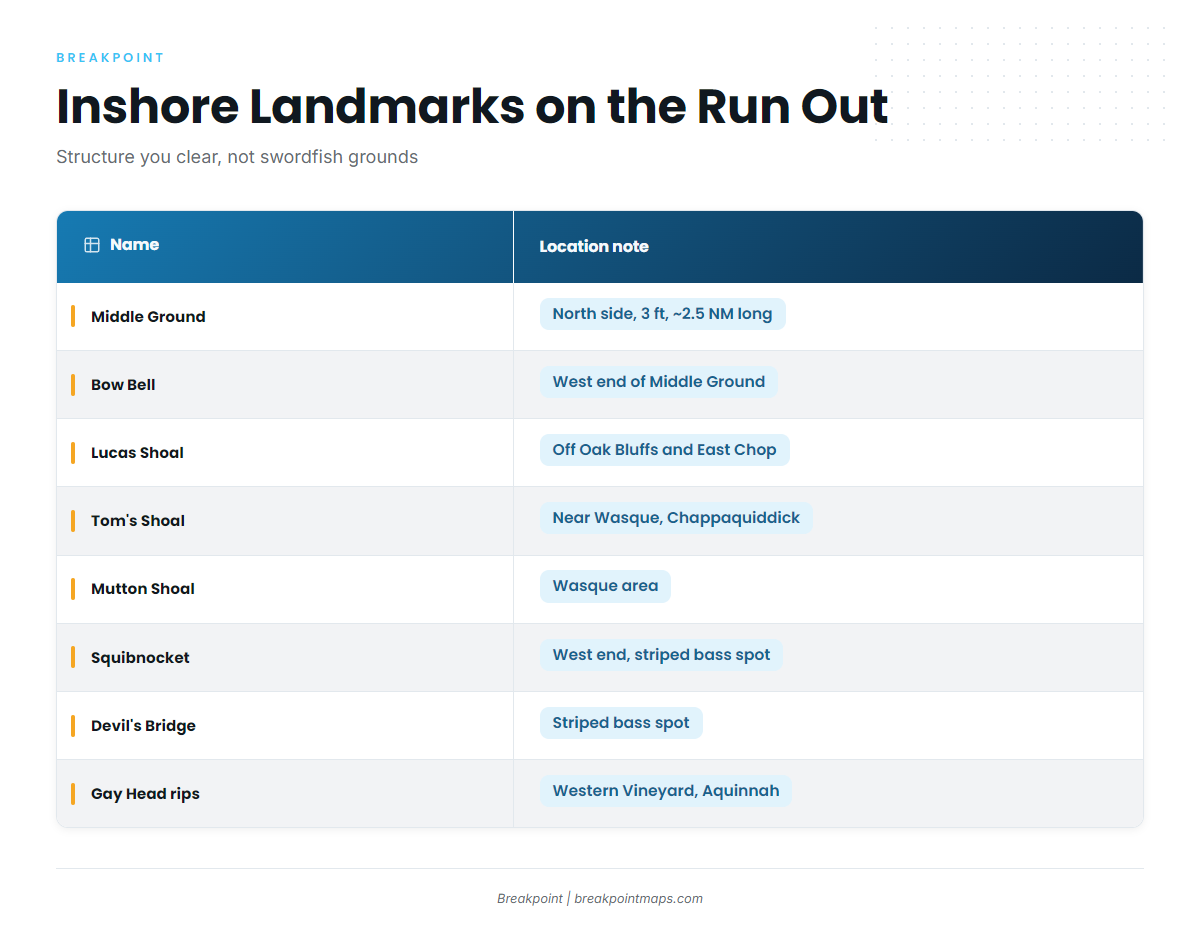Click the 'Structure you clear, not swordfish grounds' subtitle
Image resolution: width=1200 pixels, height=933 pixels.
click(x=237, y=157)
